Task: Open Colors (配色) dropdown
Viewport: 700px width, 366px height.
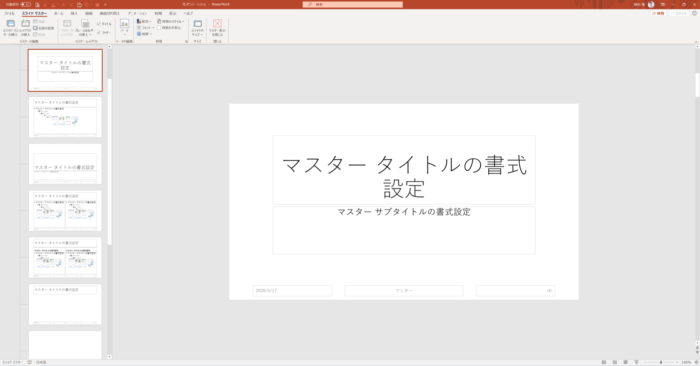Action: pos(144,21)
